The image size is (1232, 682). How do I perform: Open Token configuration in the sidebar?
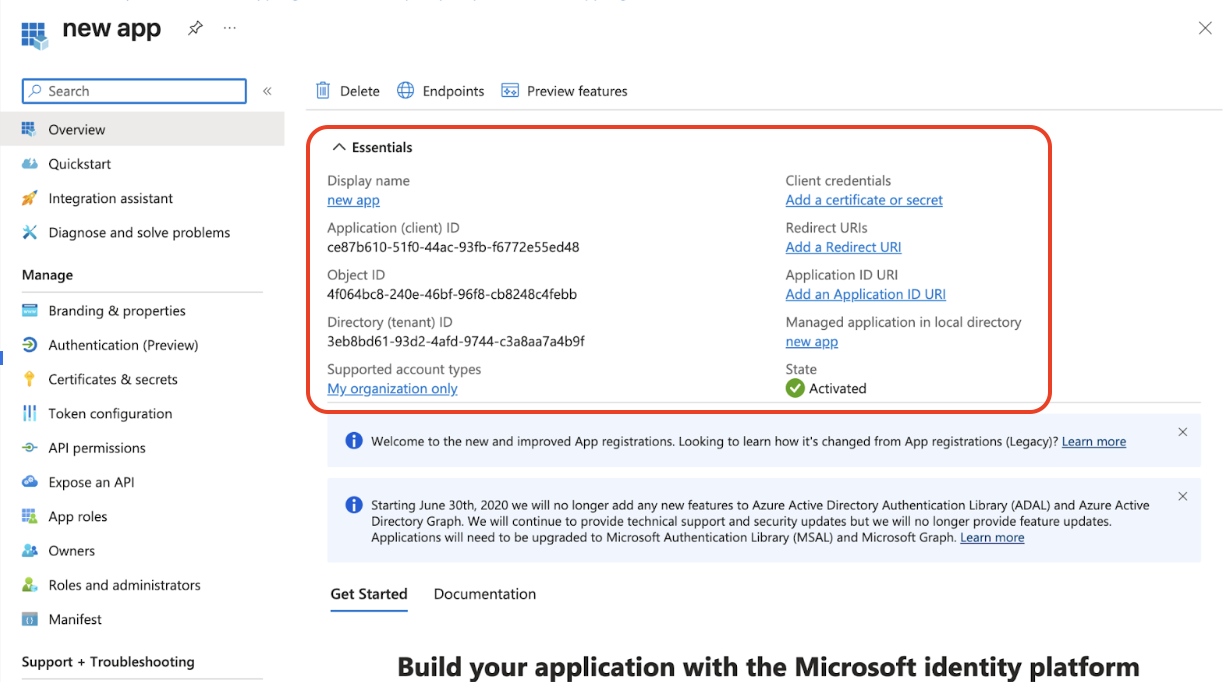tap(110, 413)
